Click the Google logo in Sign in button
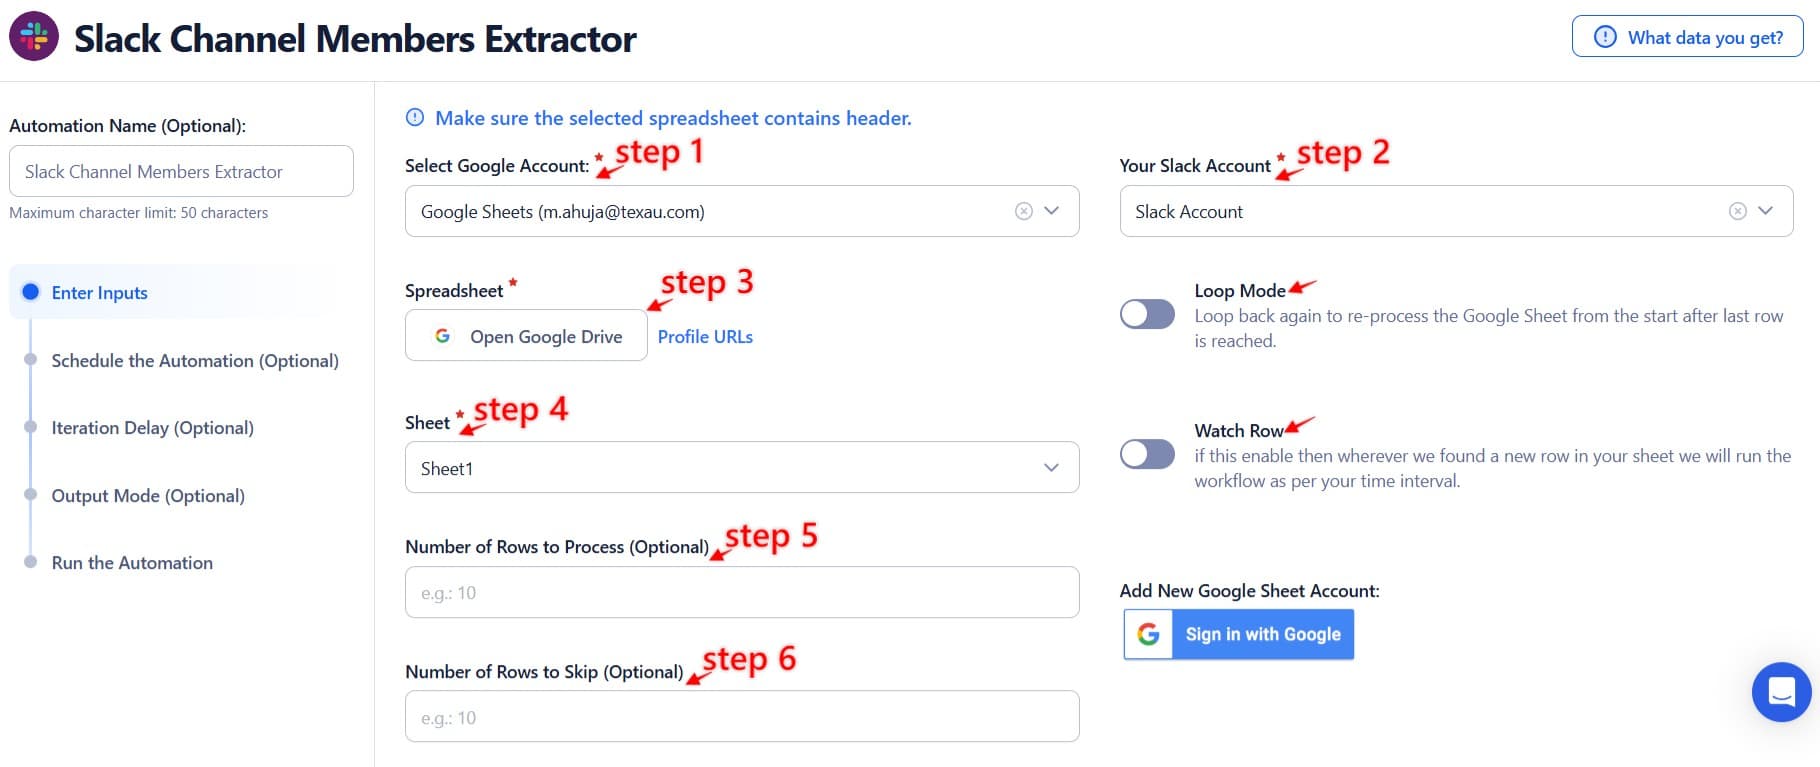 tap(1148, 634)
